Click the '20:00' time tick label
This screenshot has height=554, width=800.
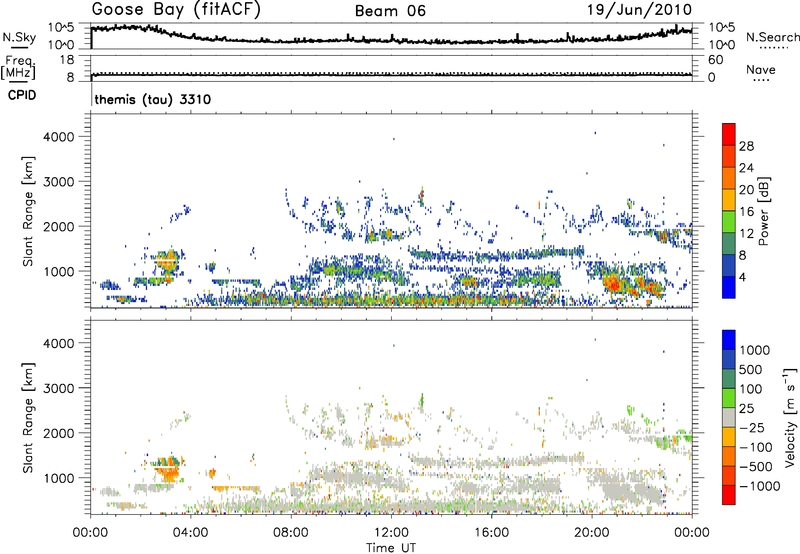[592, 533]
